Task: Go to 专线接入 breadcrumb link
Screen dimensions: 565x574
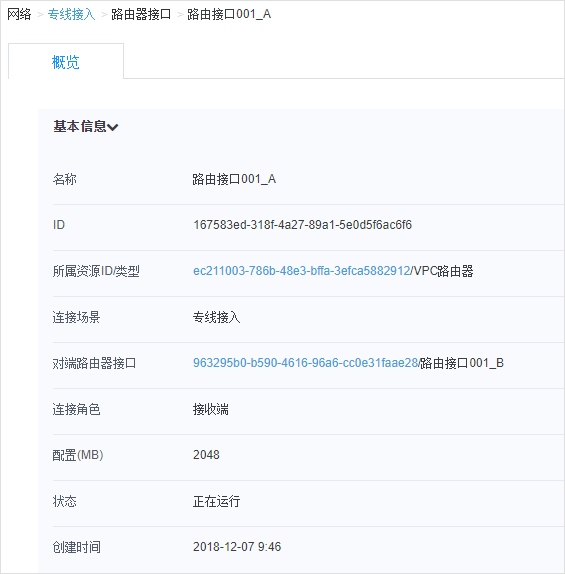Action: pyautogui.click(x=71, y=14)
